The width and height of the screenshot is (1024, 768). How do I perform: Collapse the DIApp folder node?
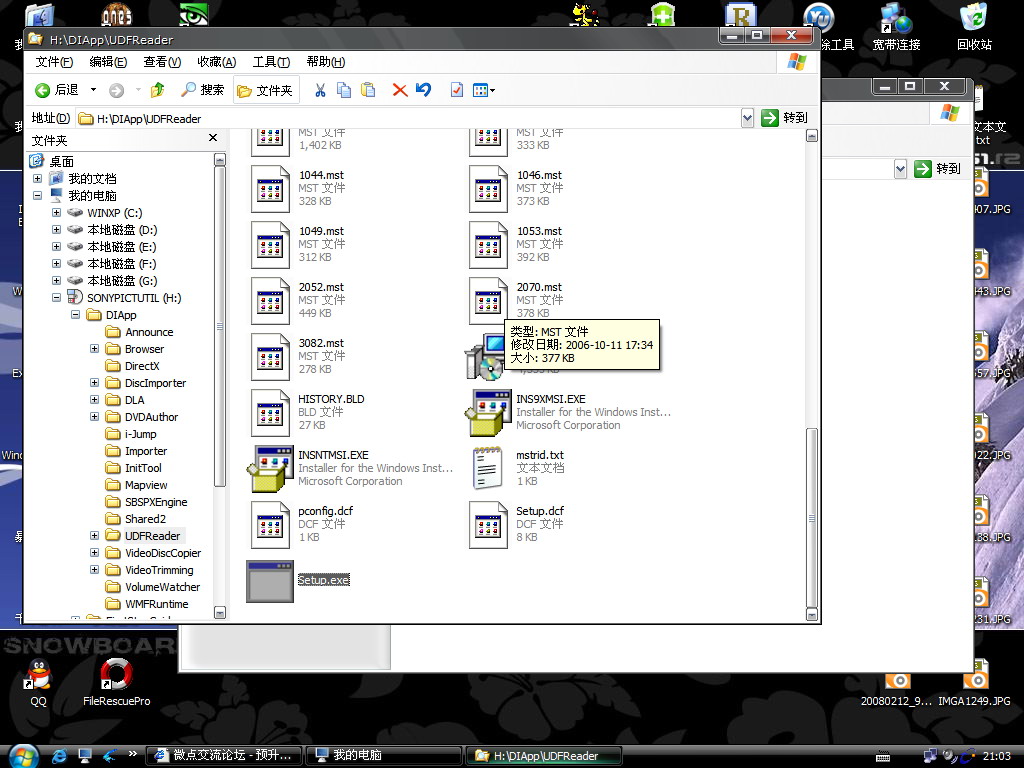75,314
